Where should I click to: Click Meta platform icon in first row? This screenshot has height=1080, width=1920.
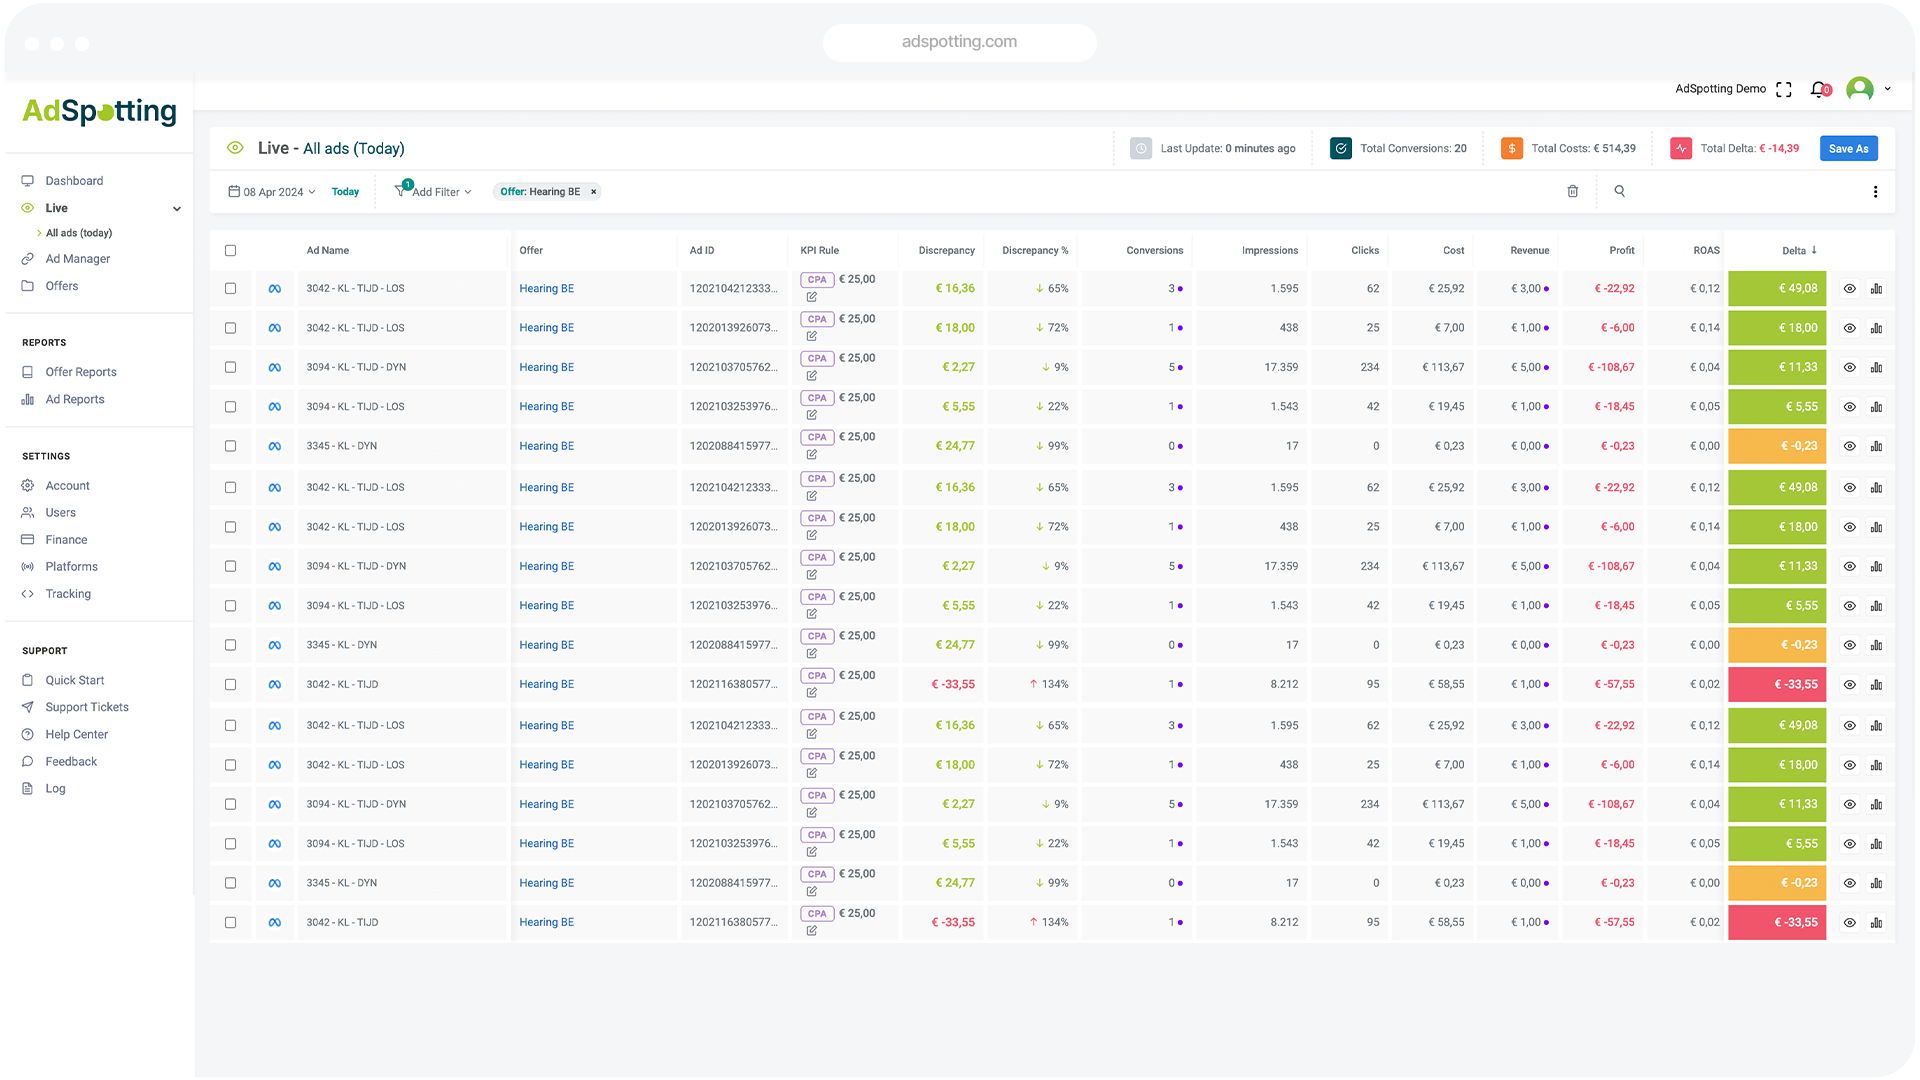274,289
